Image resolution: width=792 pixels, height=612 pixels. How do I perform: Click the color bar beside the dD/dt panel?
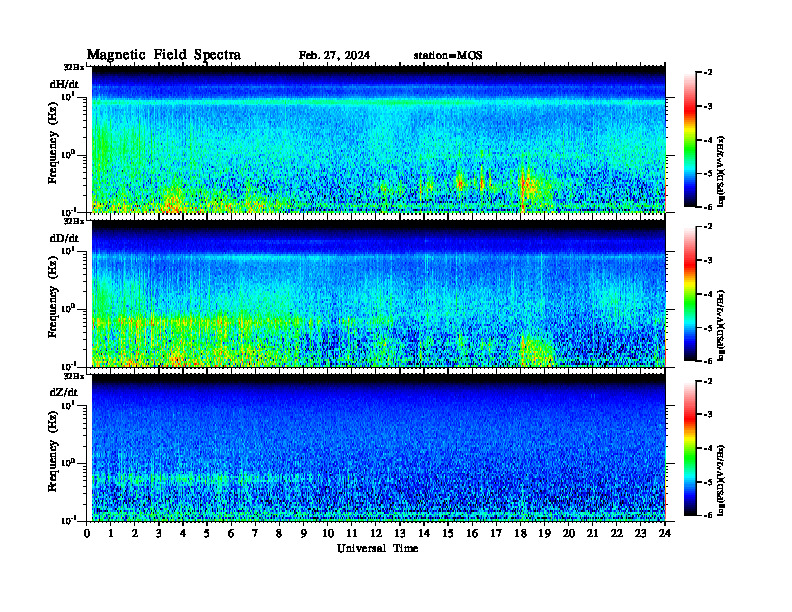click(689, 293)
